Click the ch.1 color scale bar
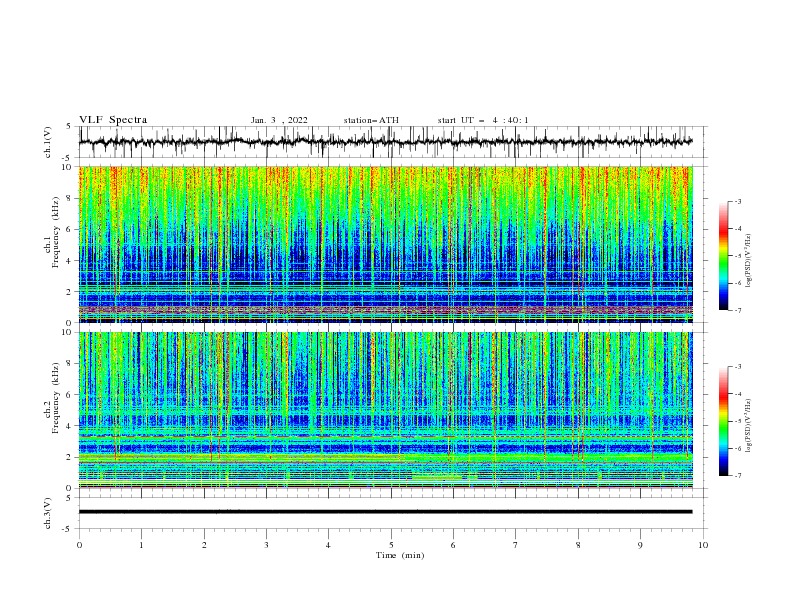The width and height of the screenshot is (792, 612). (x=723, y=256)
